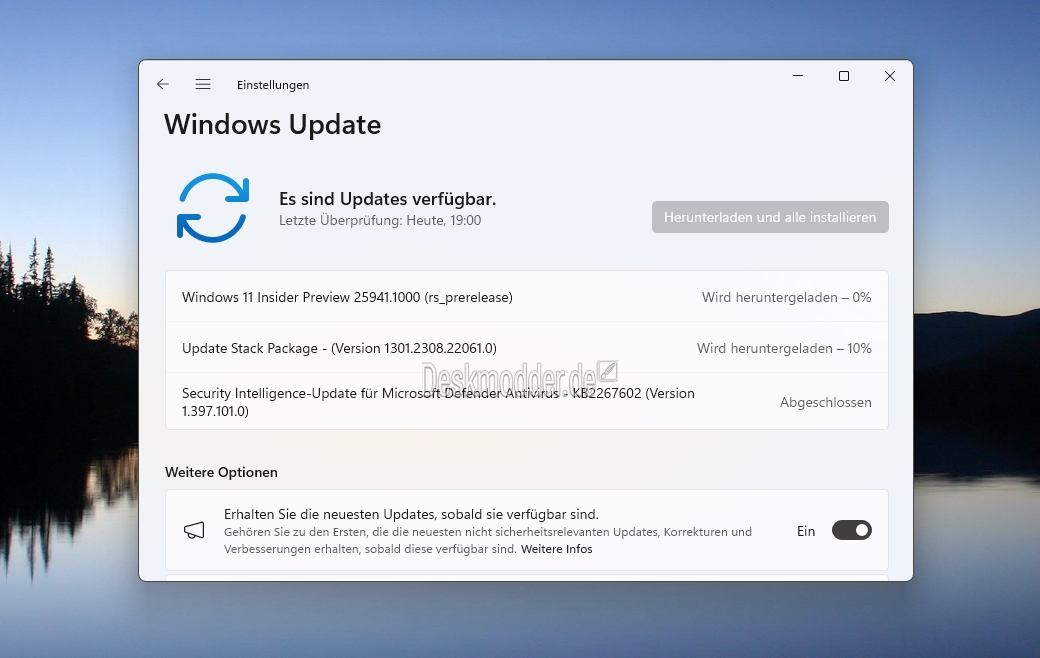Close the Einstellungen window

pyautogui.click(x=890, y=76)
